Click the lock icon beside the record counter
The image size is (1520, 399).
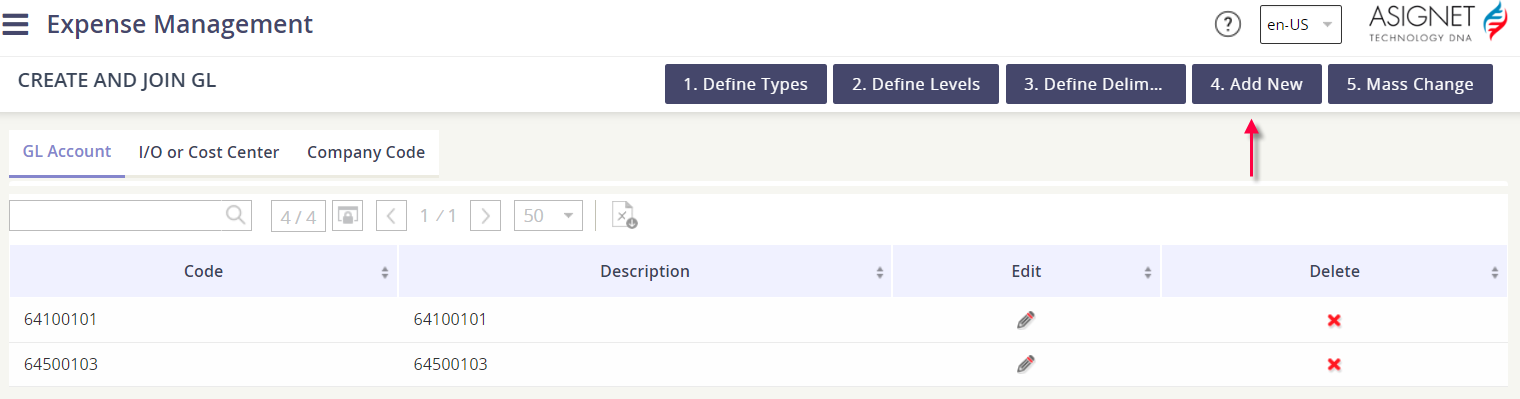347,216
